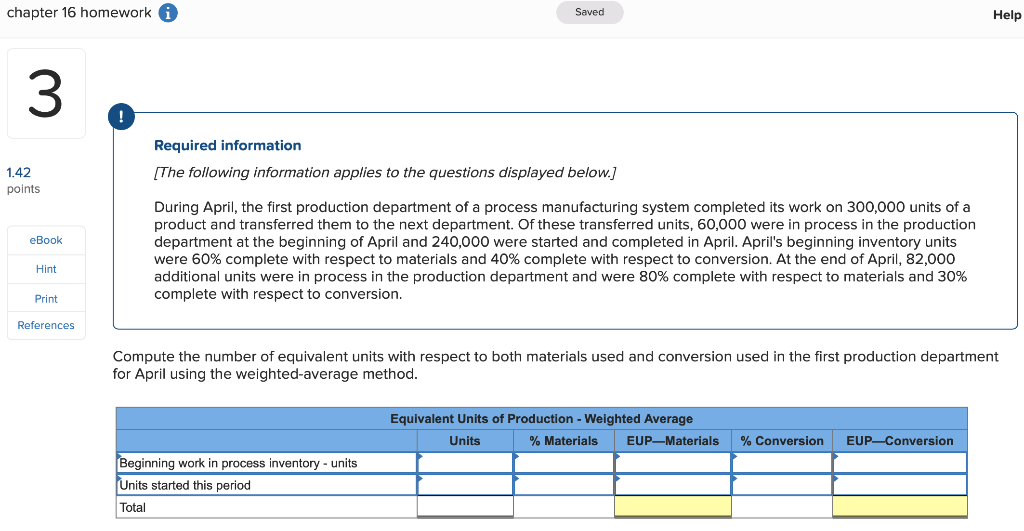The image size is (1024, 531).
Task: Click the 'Equivalent Units of Production - Weighted Average' header
Action: 541,419
